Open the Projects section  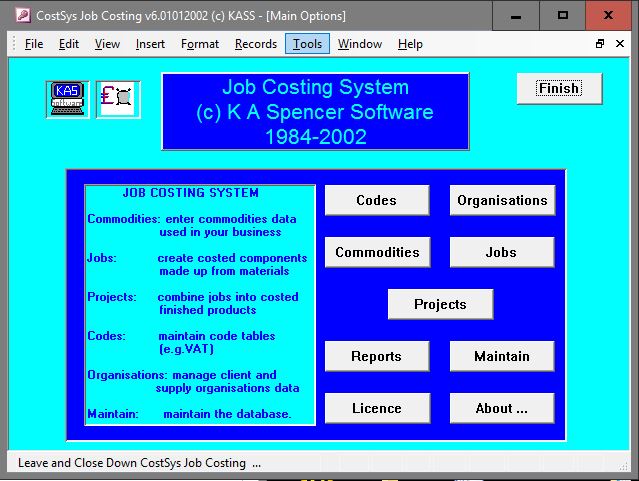(x=440, y=304)
